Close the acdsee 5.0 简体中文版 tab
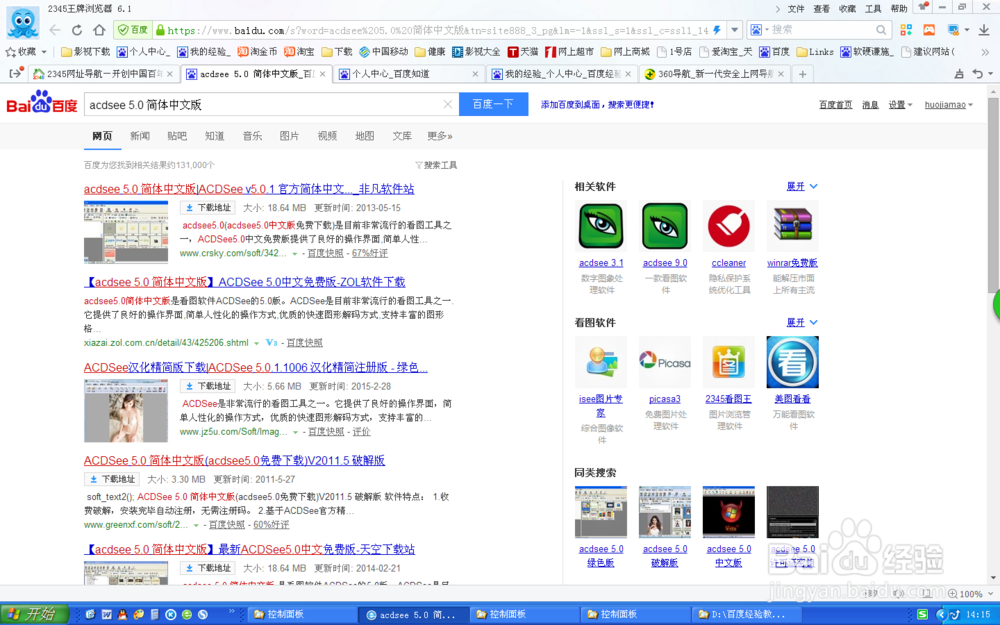Image resolution: width=1000 pixels, height=625 pixels. point(322,74)
